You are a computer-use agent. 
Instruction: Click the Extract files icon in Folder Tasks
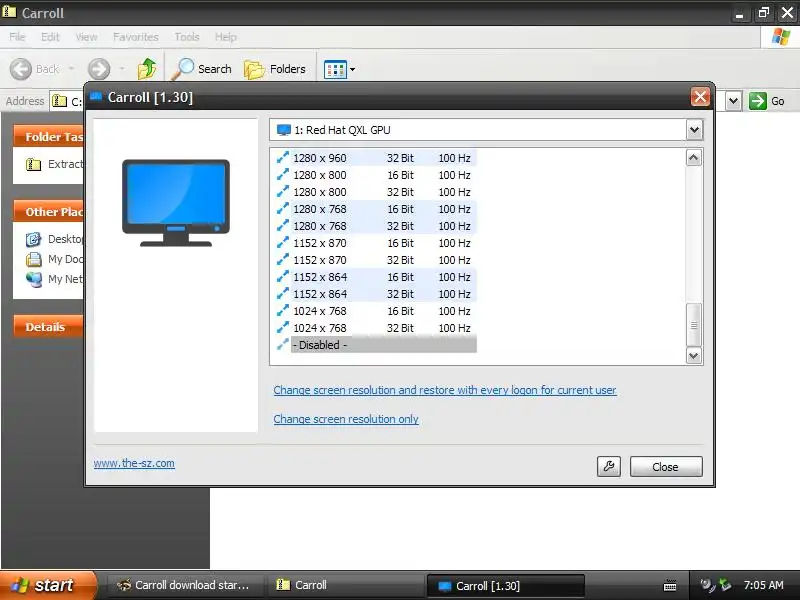[34, 164]
